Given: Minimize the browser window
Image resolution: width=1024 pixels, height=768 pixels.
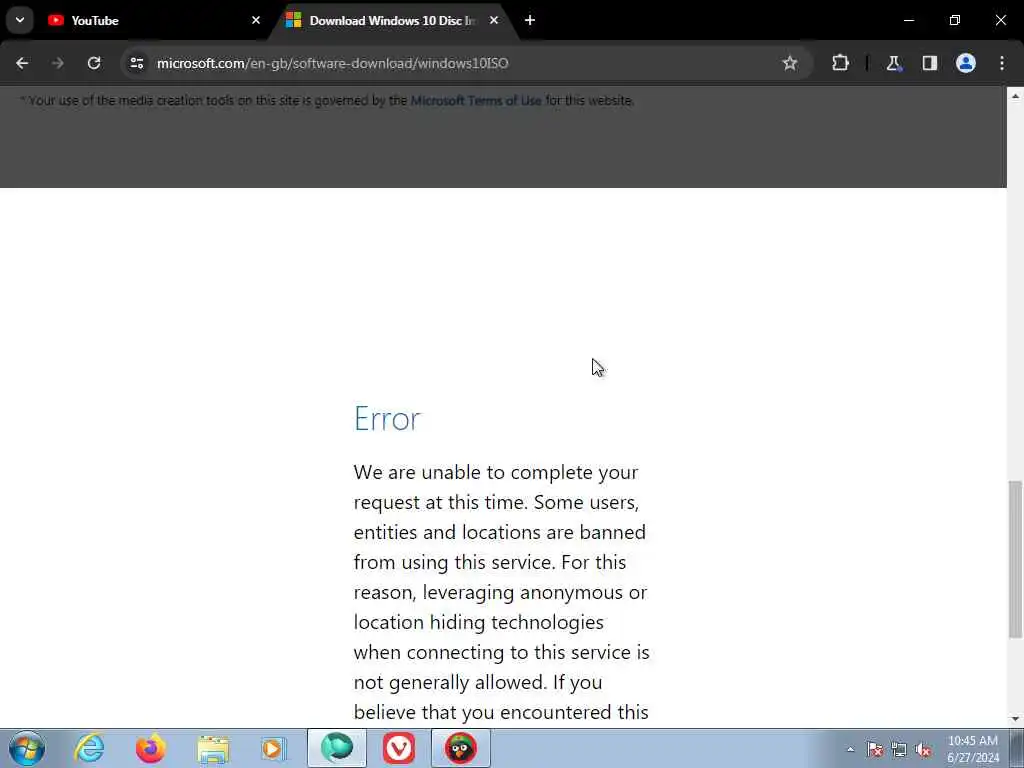Looking at the screenshot, I should [x=908, y=20].
